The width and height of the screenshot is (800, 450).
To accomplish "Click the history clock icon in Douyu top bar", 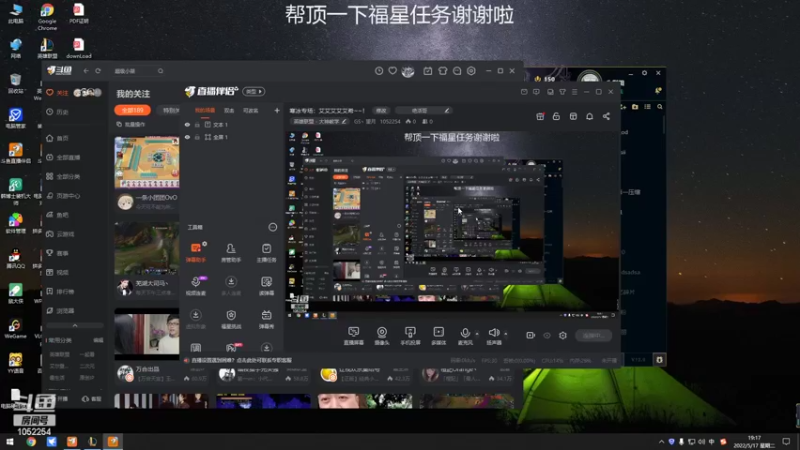I will (x=379, y=71).
